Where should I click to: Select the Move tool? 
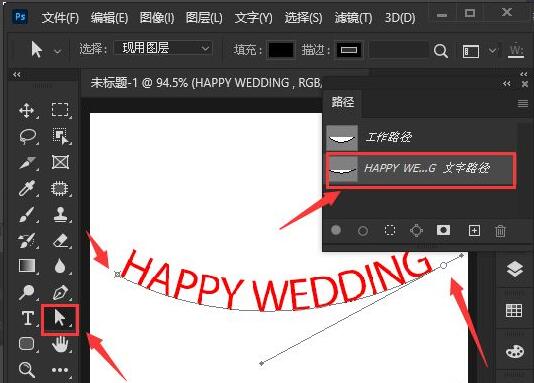[27, 111]
